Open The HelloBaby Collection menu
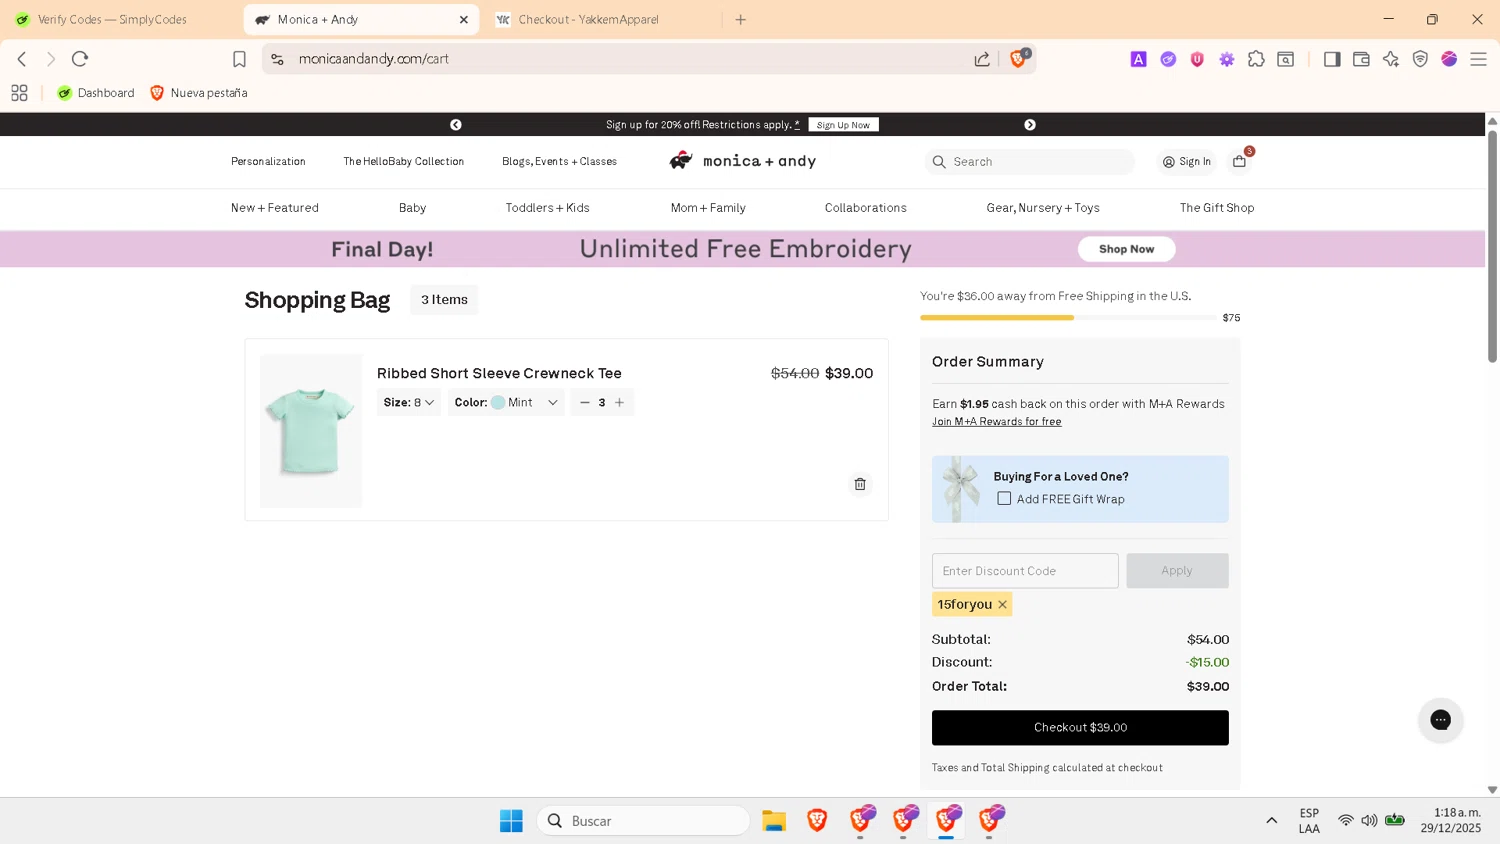Image resolution: width=1500 pixels, height=844 pixels. [404, 161]
